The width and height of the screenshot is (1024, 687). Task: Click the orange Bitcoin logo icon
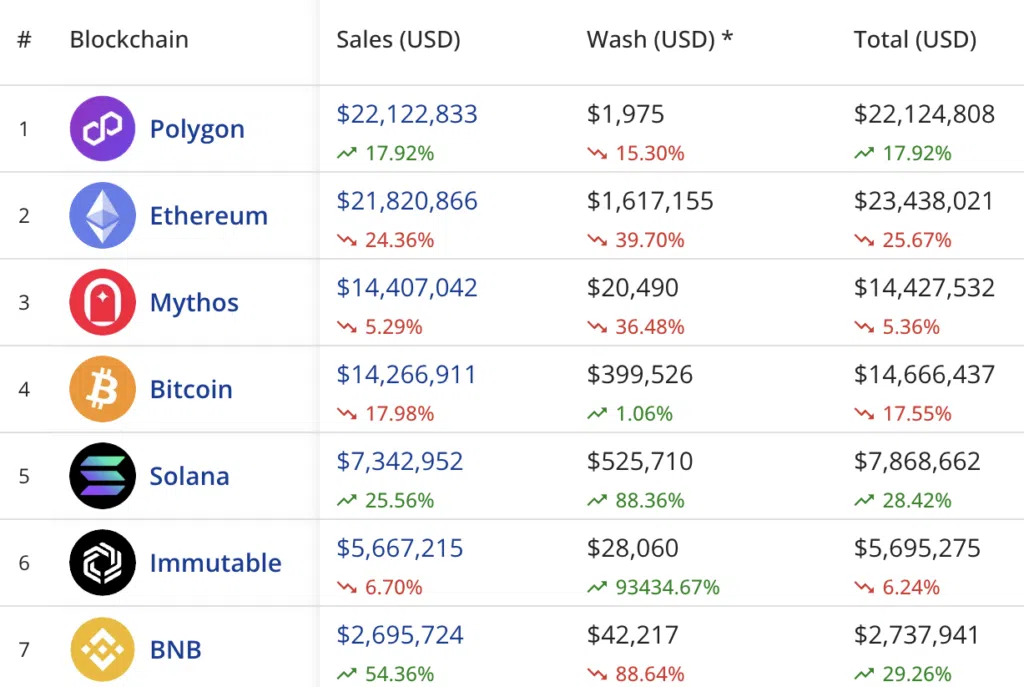[102, 389]
